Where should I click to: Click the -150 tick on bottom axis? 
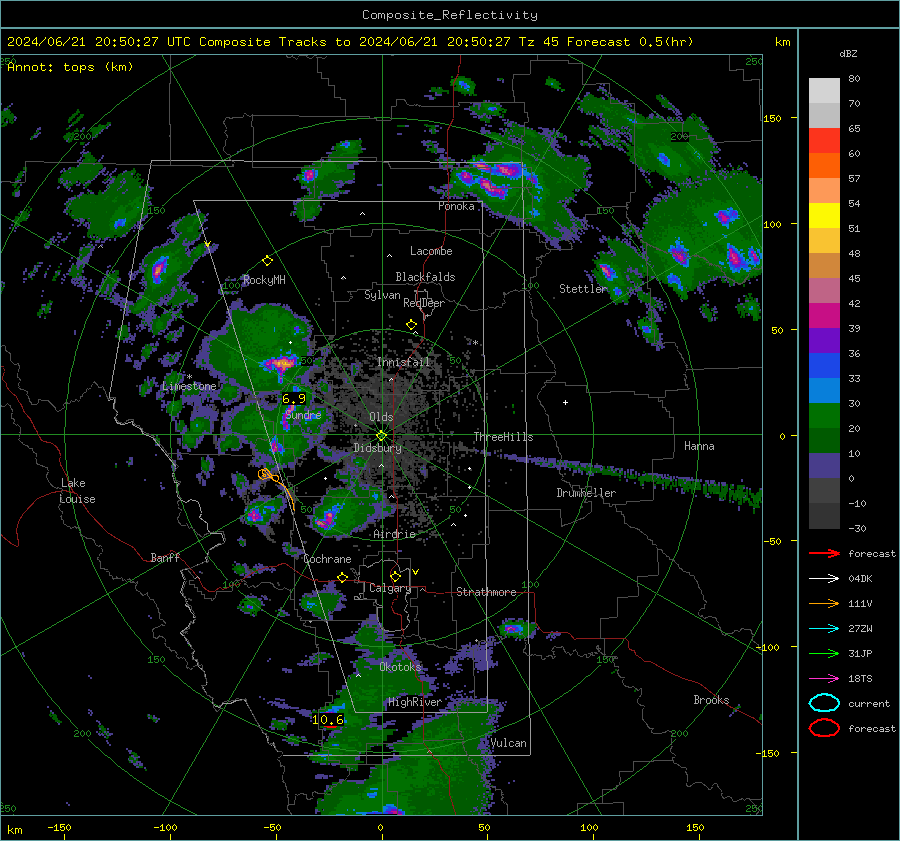(x=59, y=827)
